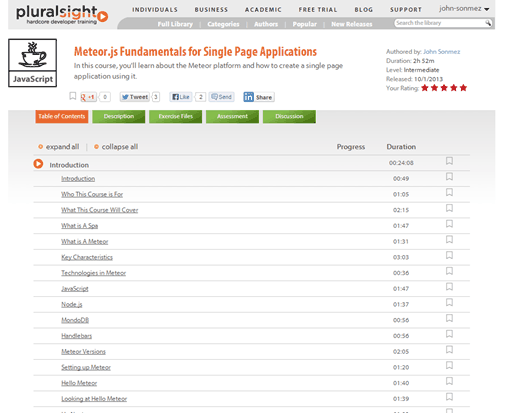Click the search magnifier icon
The image size is (506, 413).
tap(488, 23)
